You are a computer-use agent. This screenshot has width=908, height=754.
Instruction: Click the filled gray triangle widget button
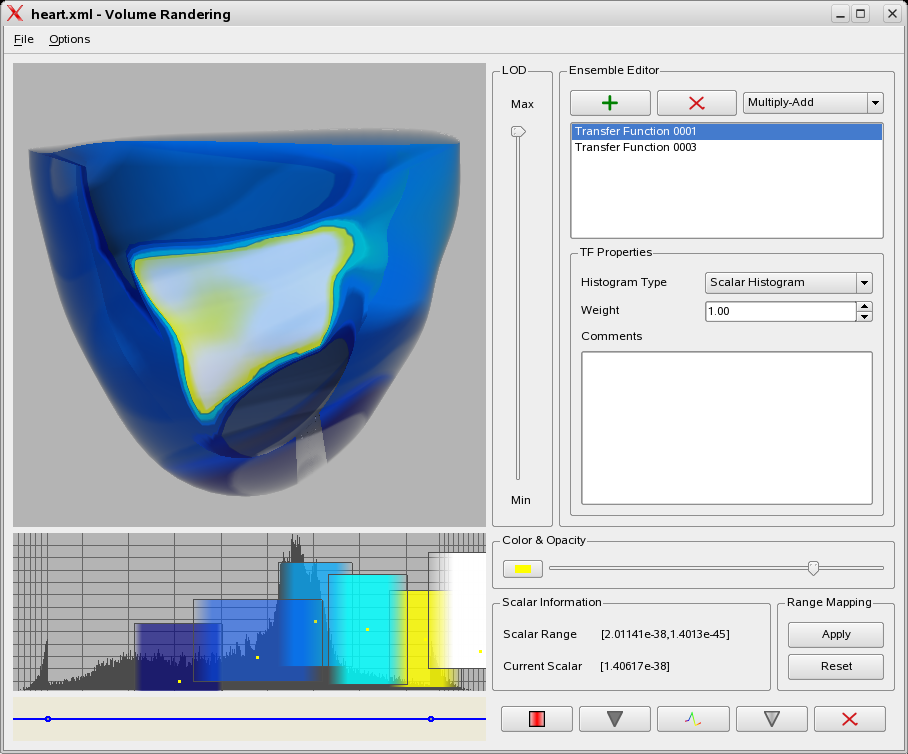click(615, 719)
